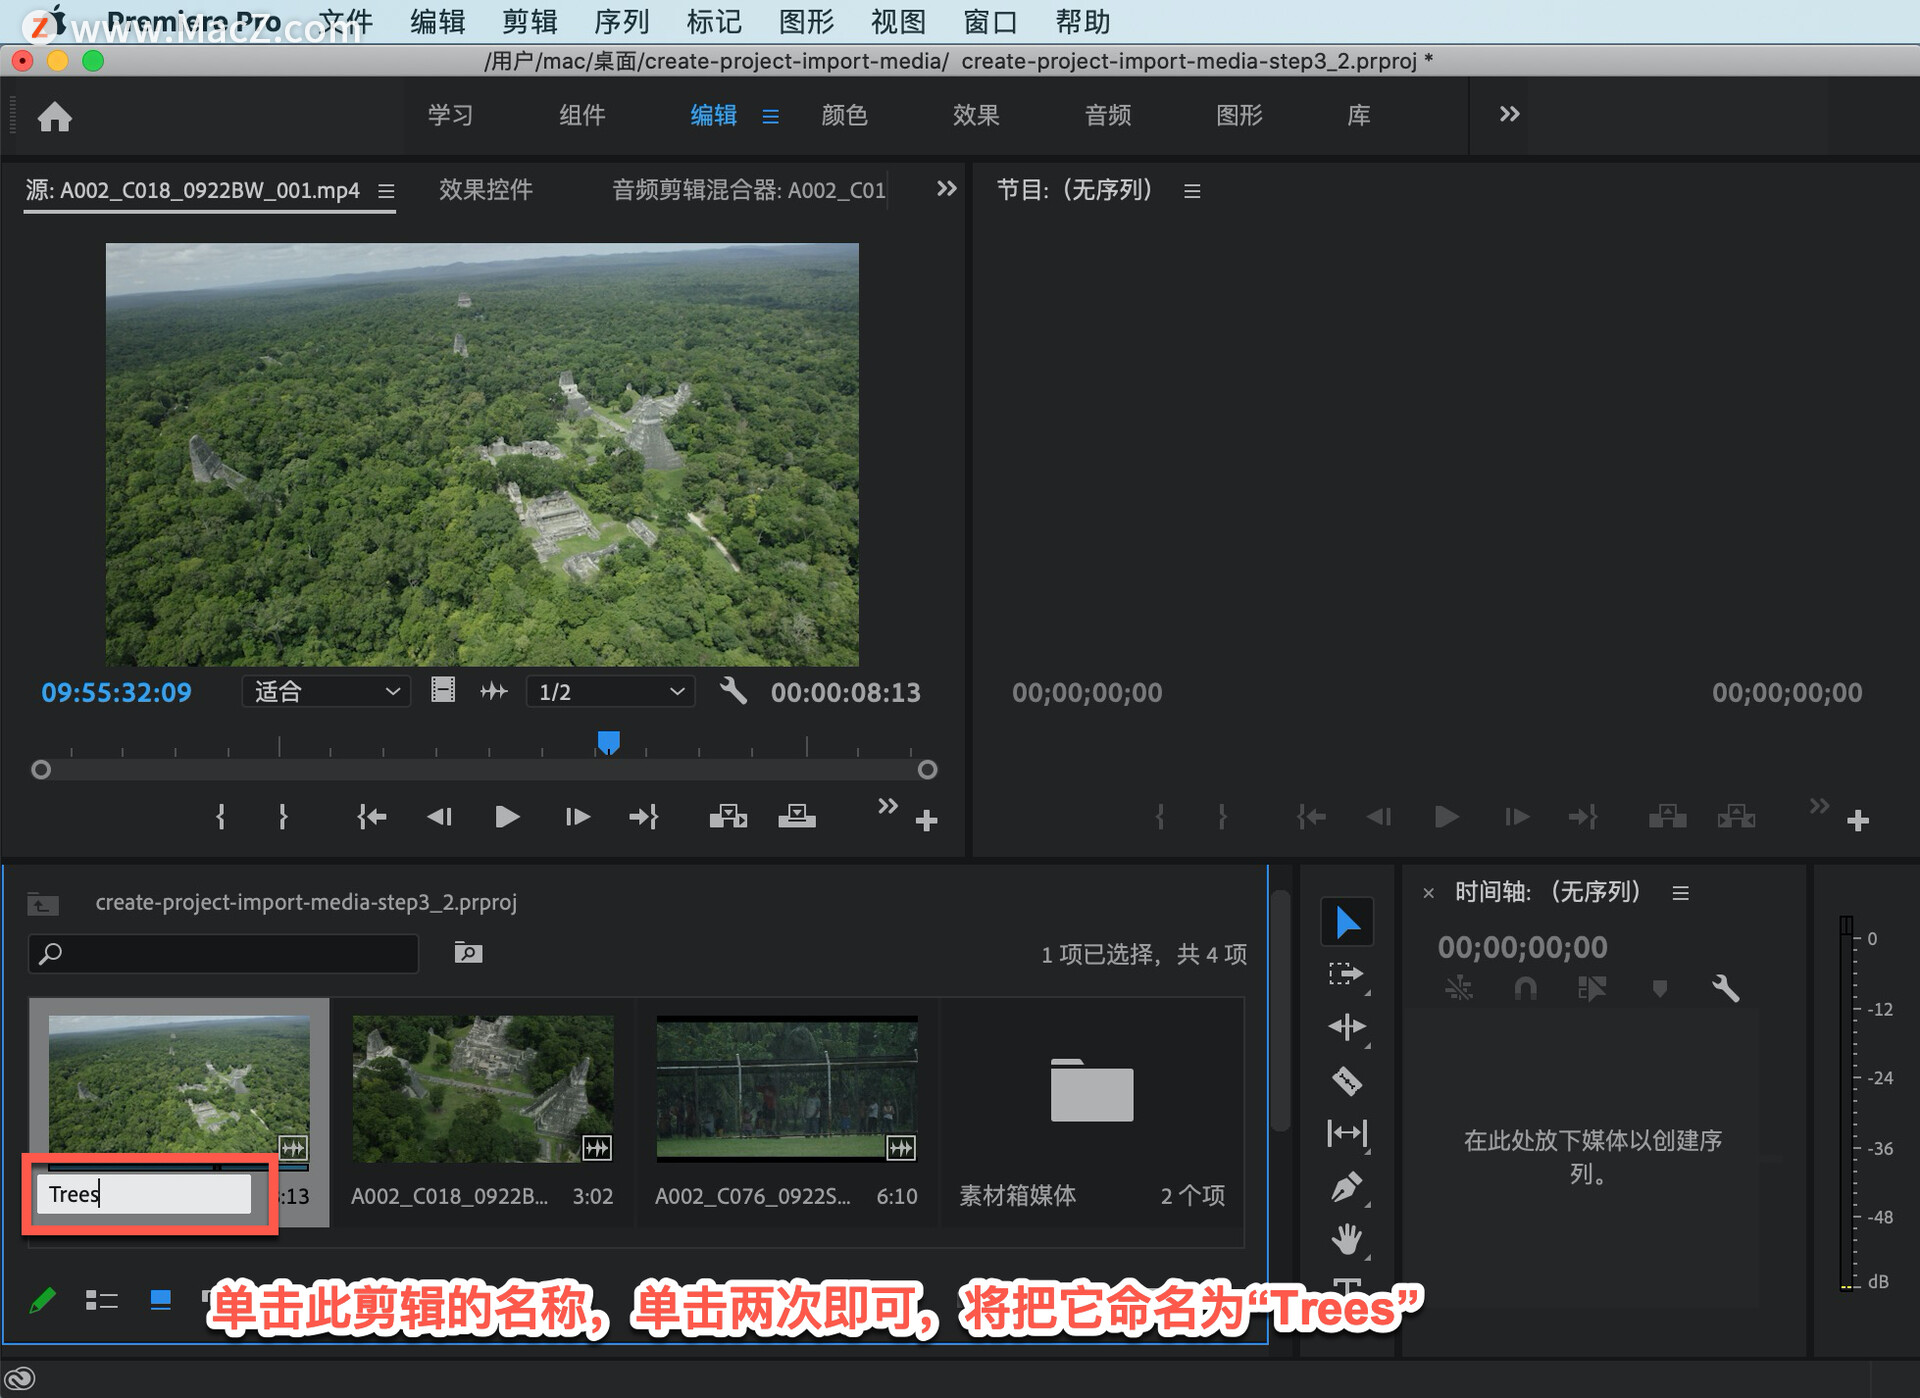The height and width of the screenshot is (1398, 1920).
Task: Select the Hand tool
Action: click(1347, 1240)
